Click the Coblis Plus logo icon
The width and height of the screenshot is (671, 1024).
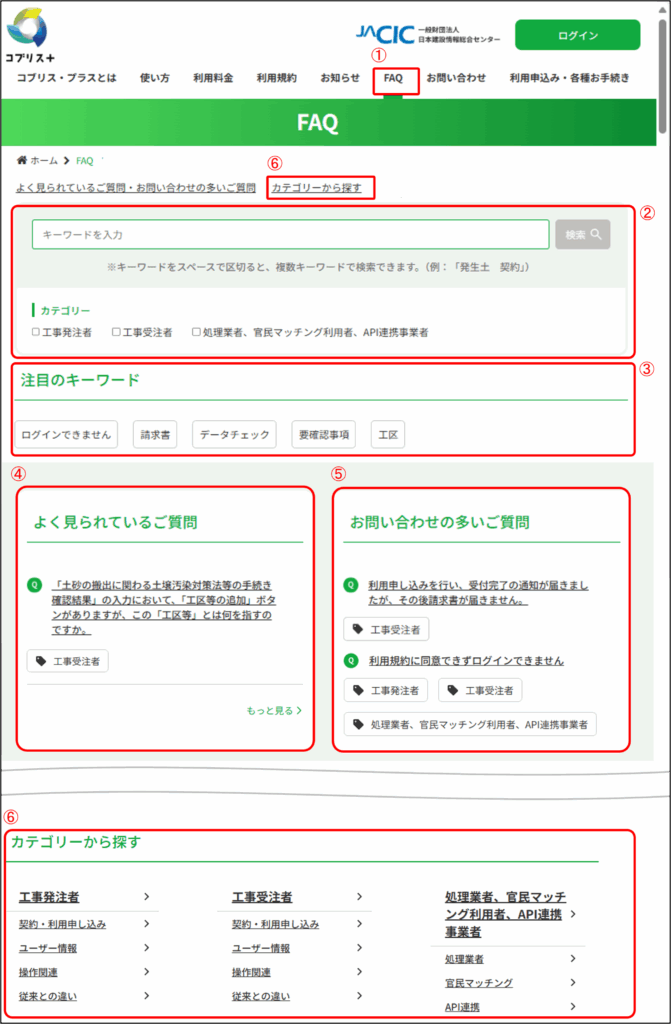tap(26, 27)
